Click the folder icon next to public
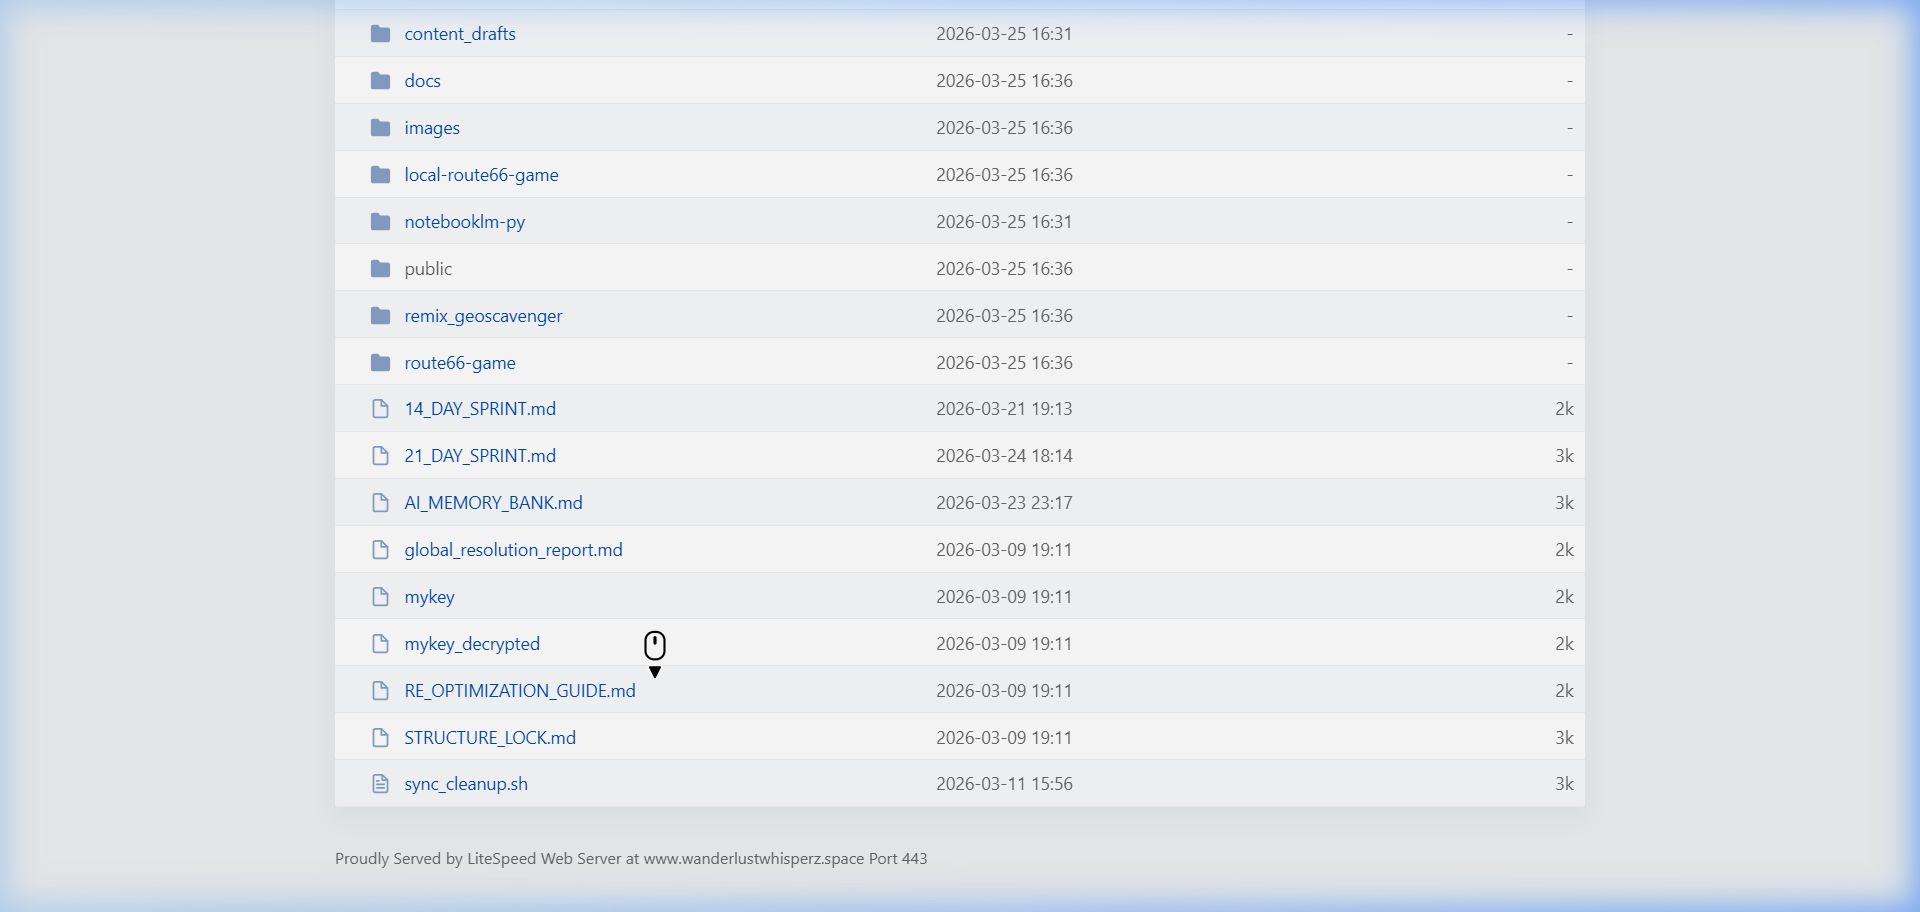Viewport: 1920px width, 912px height. 380,269
